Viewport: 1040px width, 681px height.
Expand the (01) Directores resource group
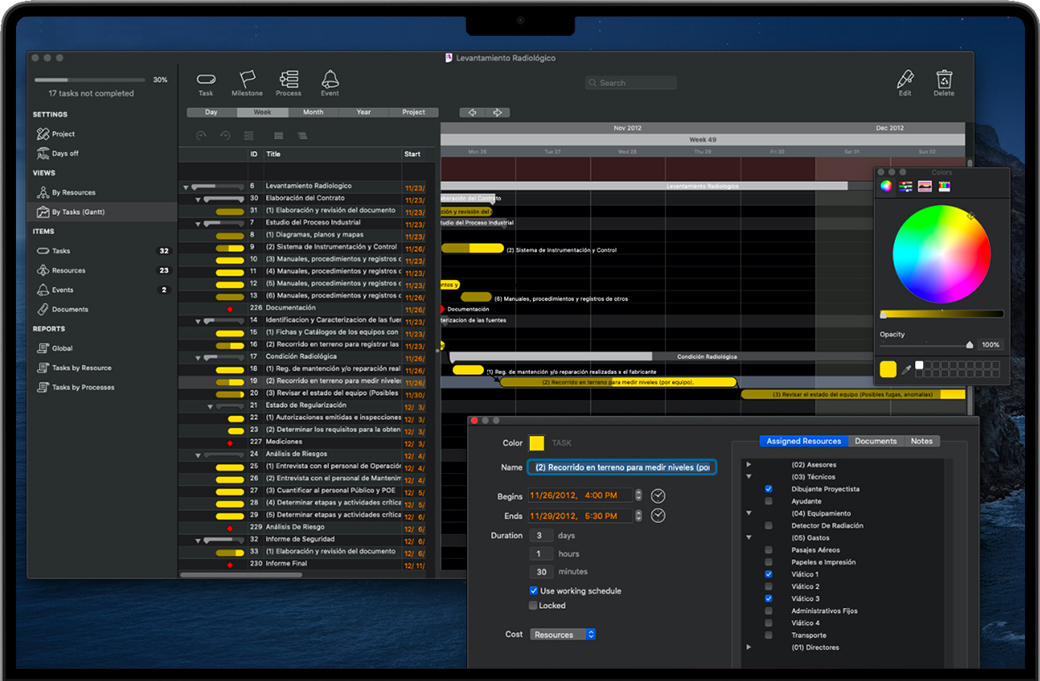(x=749, y=647)
